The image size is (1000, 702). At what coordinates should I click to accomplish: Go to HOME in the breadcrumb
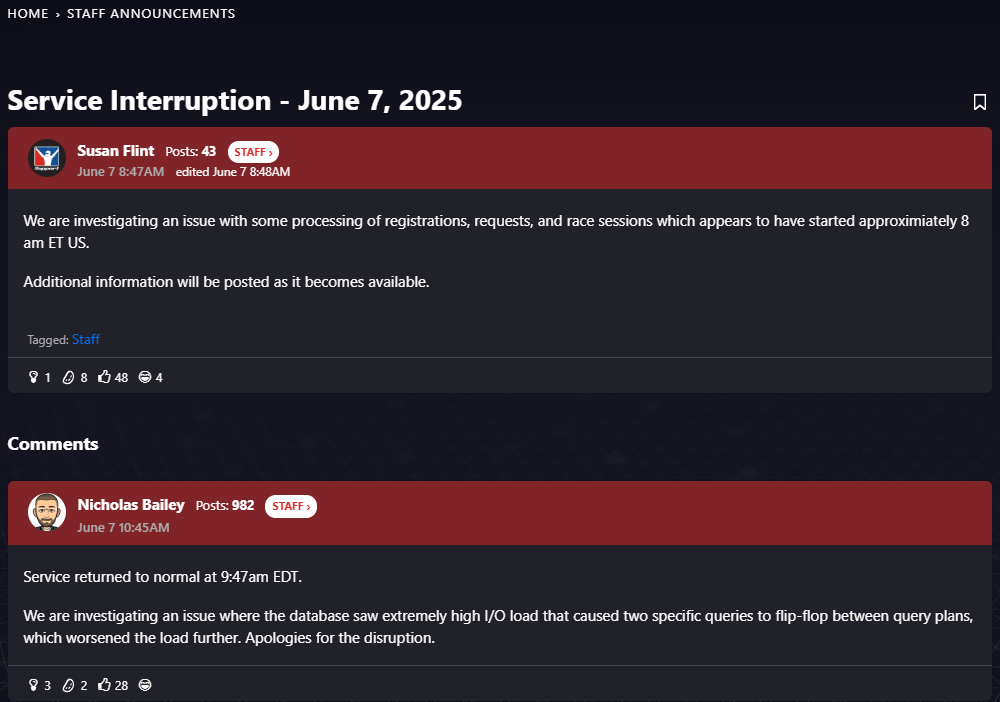point(27,13)
